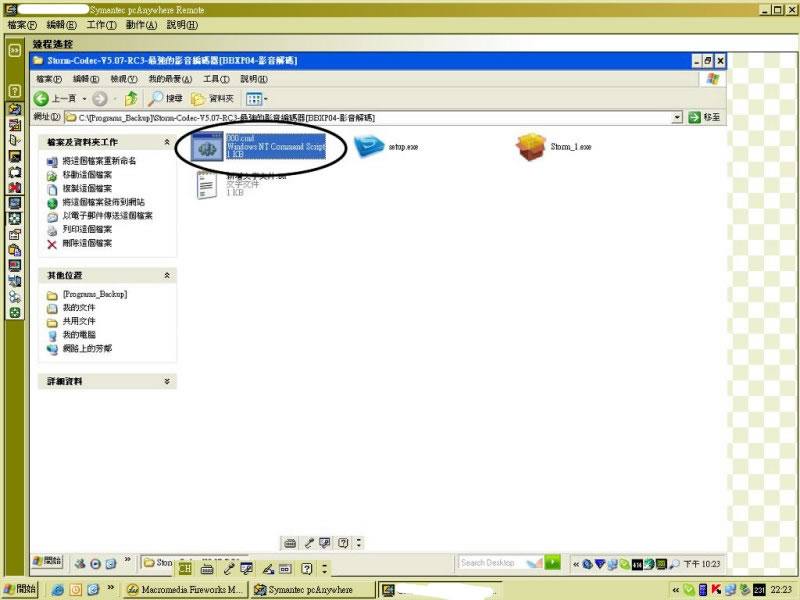Toggle the 資料夾 folders pane
This screenshot has height=600, width=800.
(212, 98)
